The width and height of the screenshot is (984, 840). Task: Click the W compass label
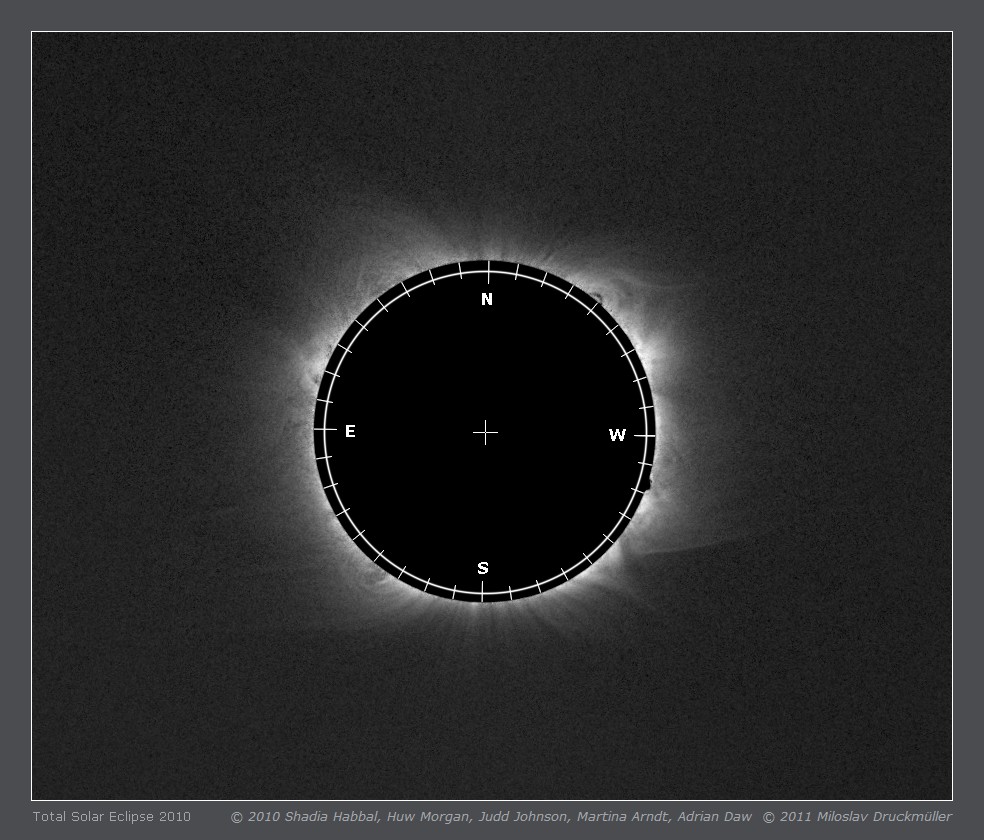617,435
